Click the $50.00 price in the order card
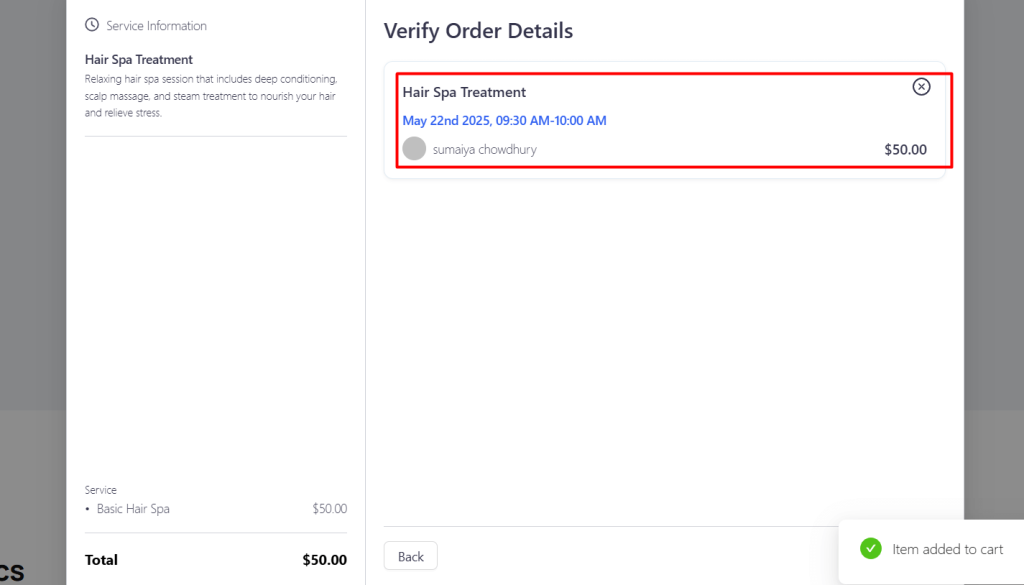The width and height of the screenshot is (1024, 585). click(905, 150)
